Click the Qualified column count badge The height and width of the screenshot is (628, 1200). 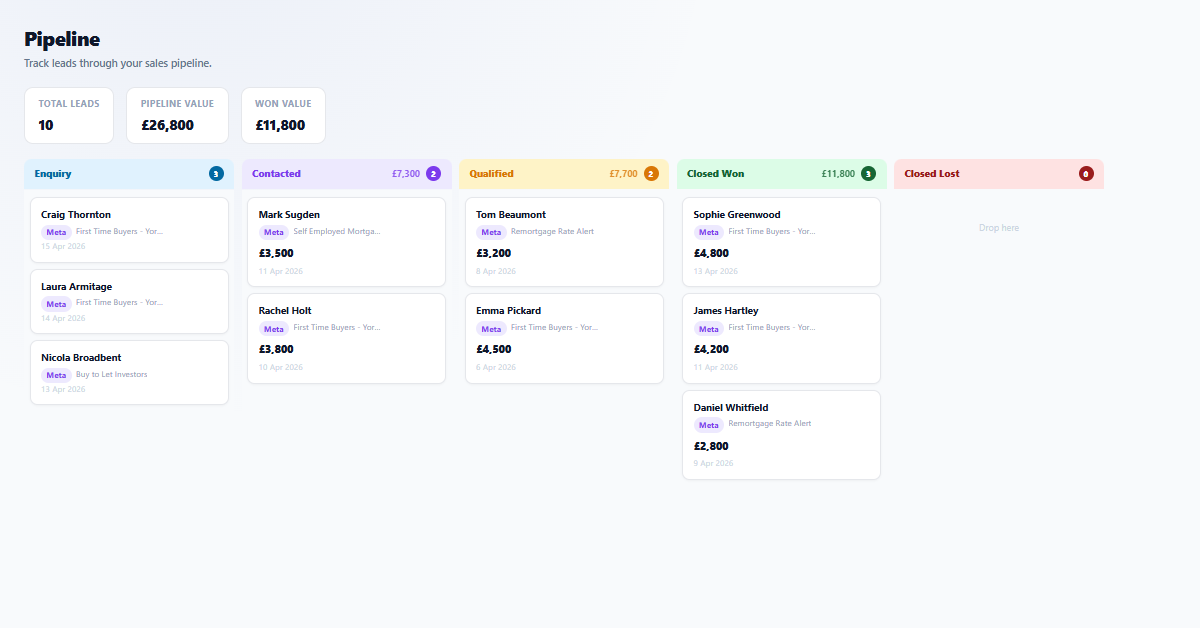(x=651, y=174)
